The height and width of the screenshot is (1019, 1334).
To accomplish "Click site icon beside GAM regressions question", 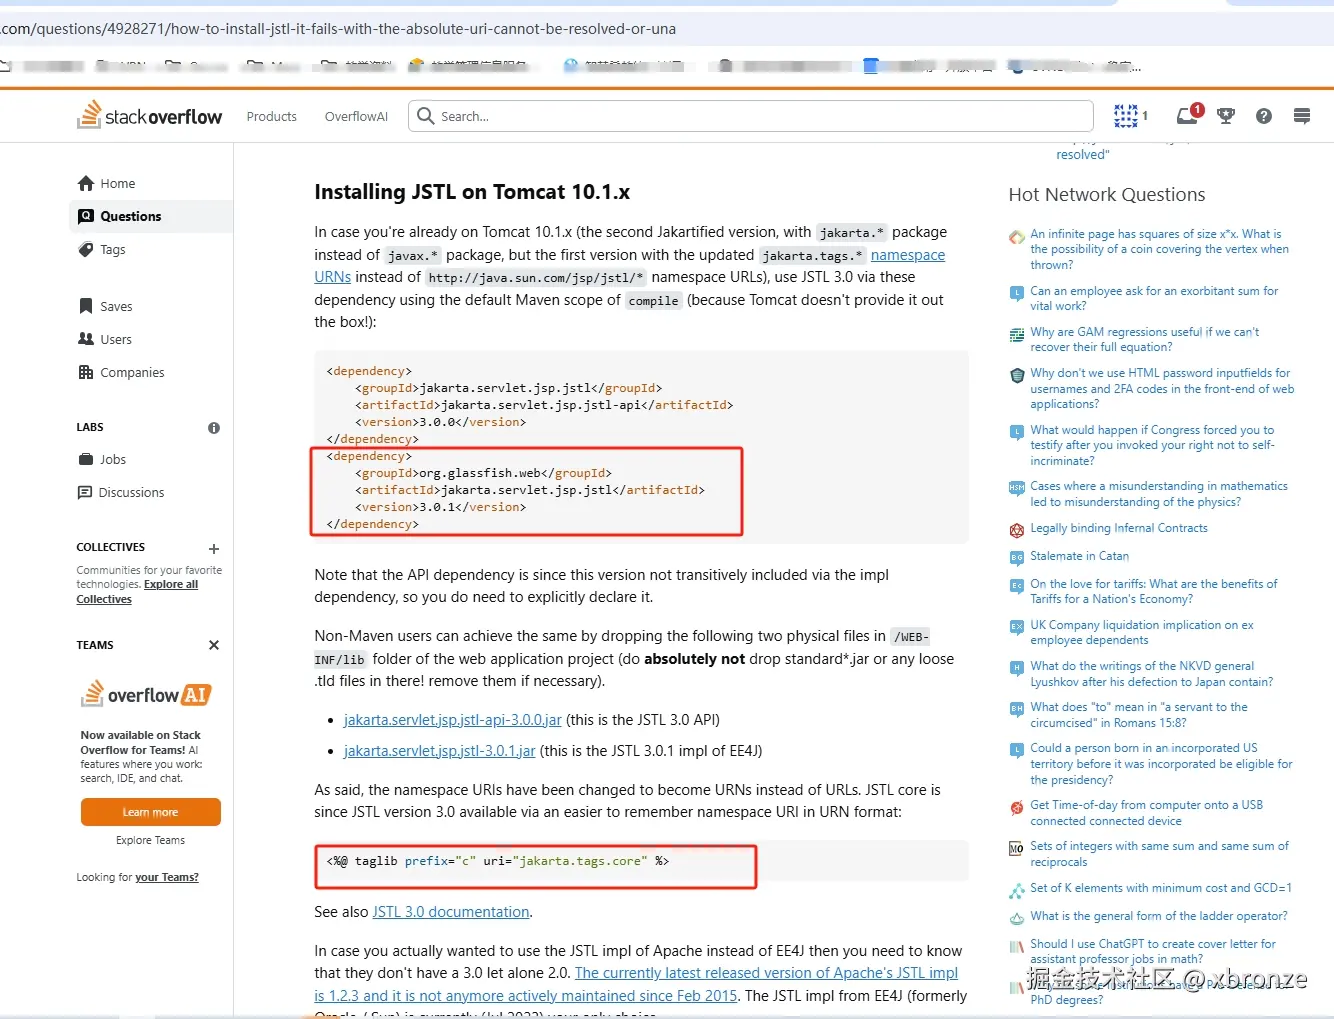I will click(1016, 334).
